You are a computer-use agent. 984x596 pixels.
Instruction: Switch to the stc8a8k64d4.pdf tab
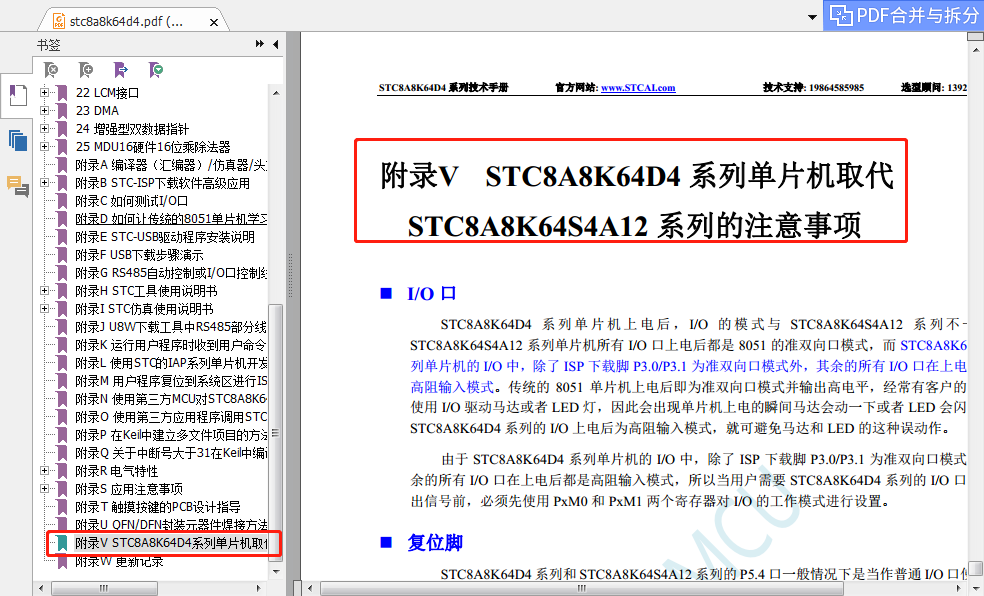(133, 21)
